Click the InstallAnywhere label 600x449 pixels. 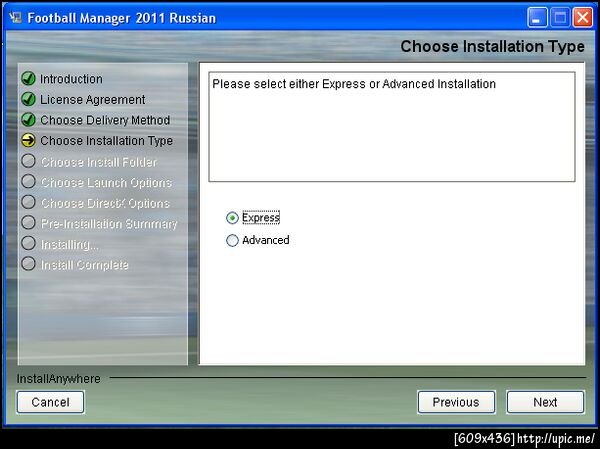click(x=59, y=379)
